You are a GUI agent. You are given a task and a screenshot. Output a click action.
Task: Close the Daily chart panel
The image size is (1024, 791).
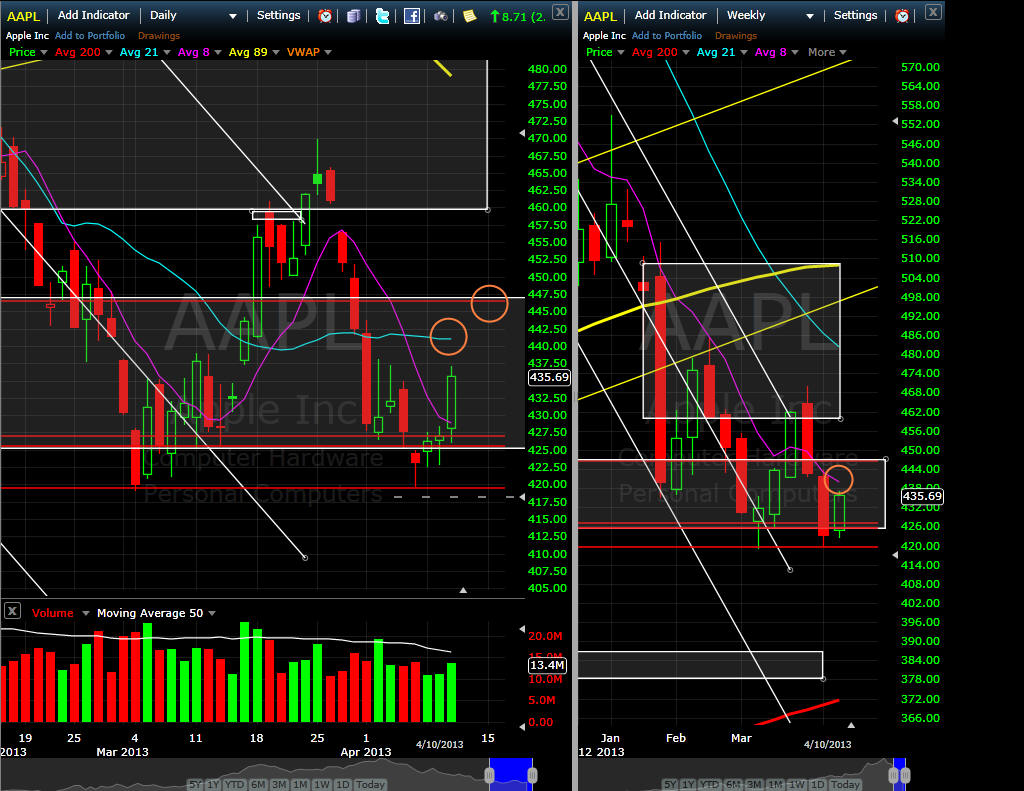560,12
